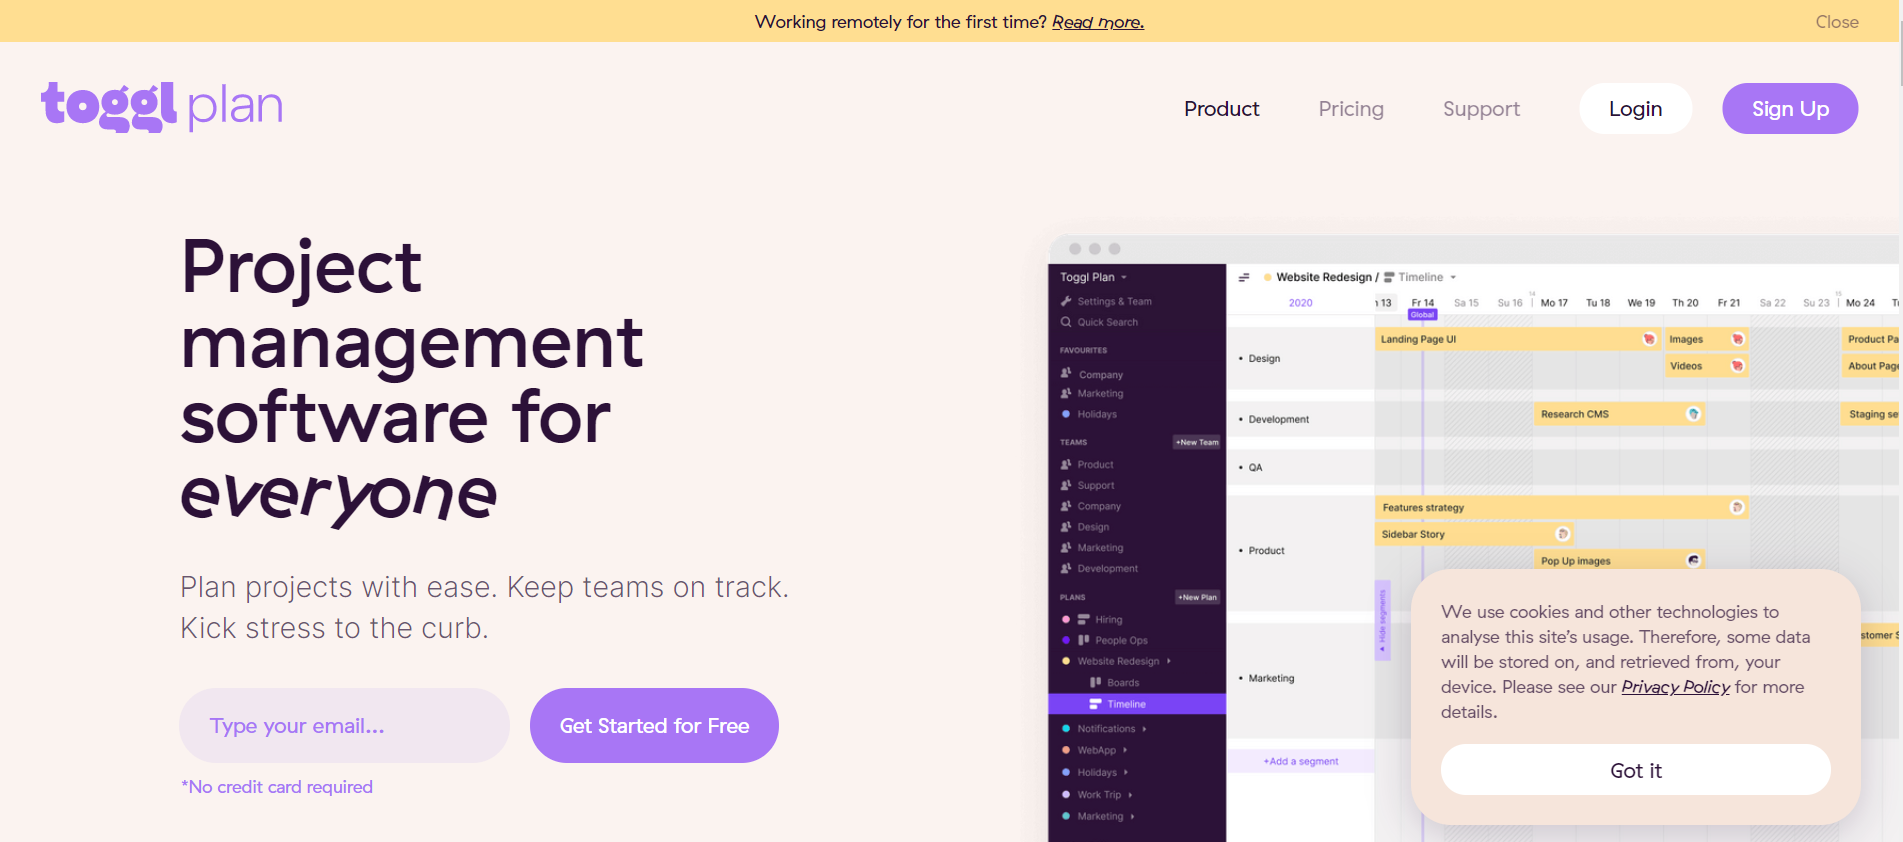This screenshot has height=842, width=1903.
Task: Click Get Started for Free button
Action: click(654, 725)
